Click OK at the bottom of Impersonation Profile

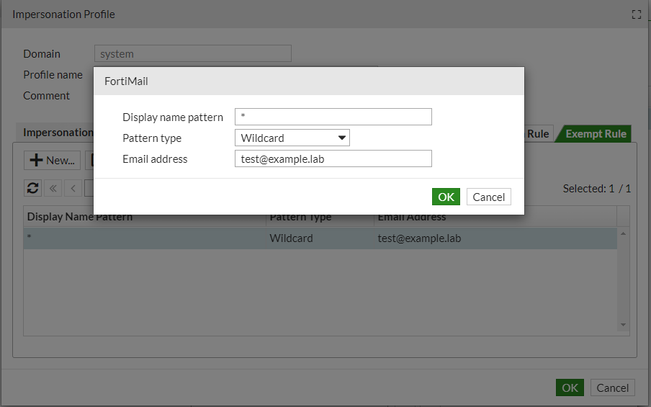(569, 387)
